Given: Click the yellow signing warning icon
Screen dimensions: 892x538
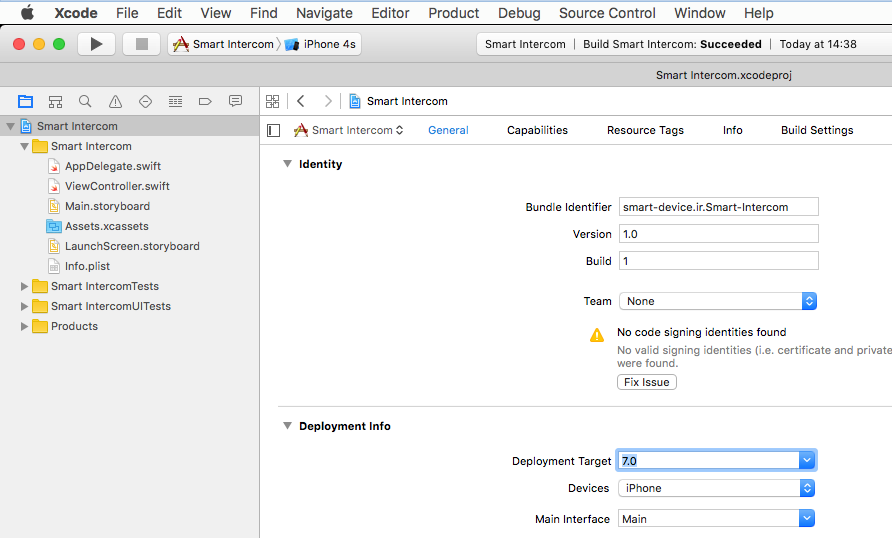Looking at the screenshot, I should click(597, 335).
